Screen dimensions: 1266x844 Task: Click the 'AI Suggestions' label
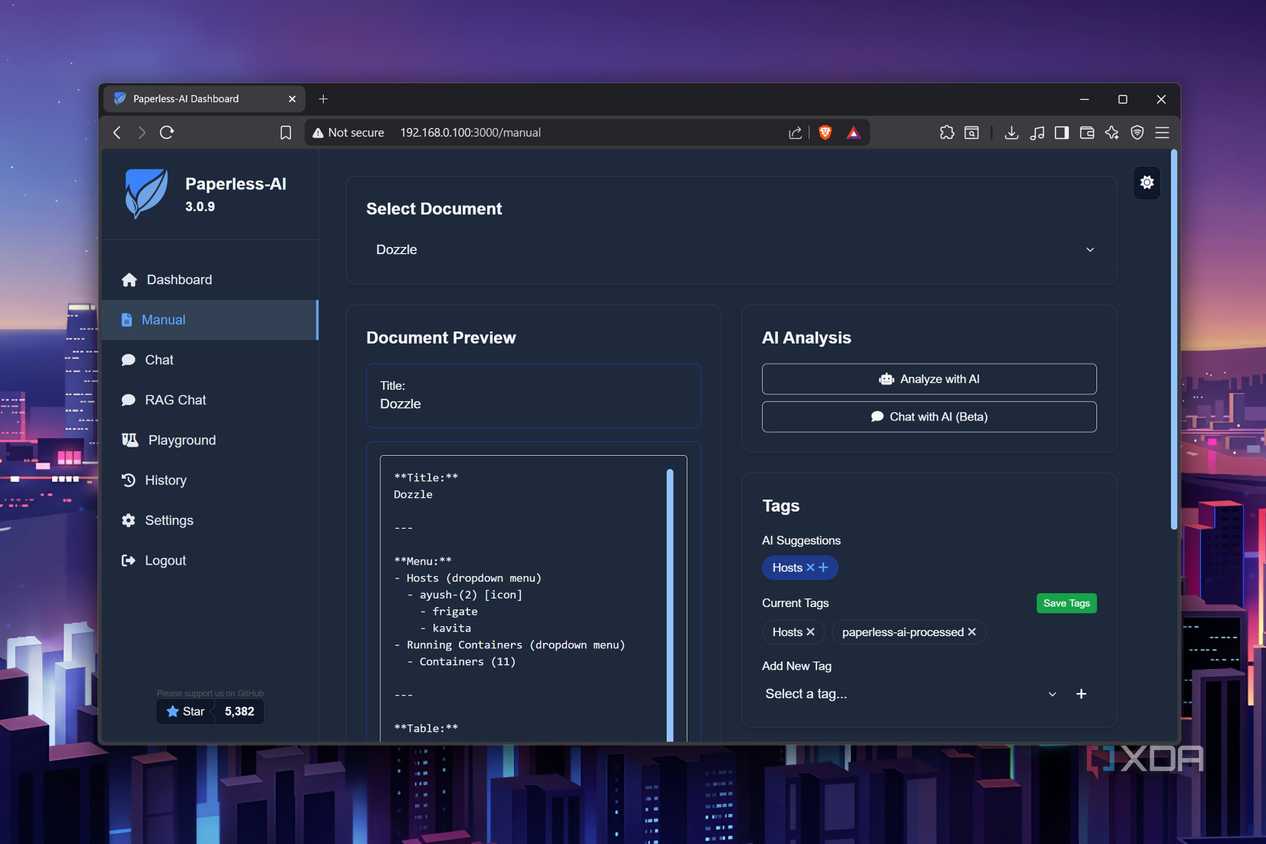(x=801, y=540)
